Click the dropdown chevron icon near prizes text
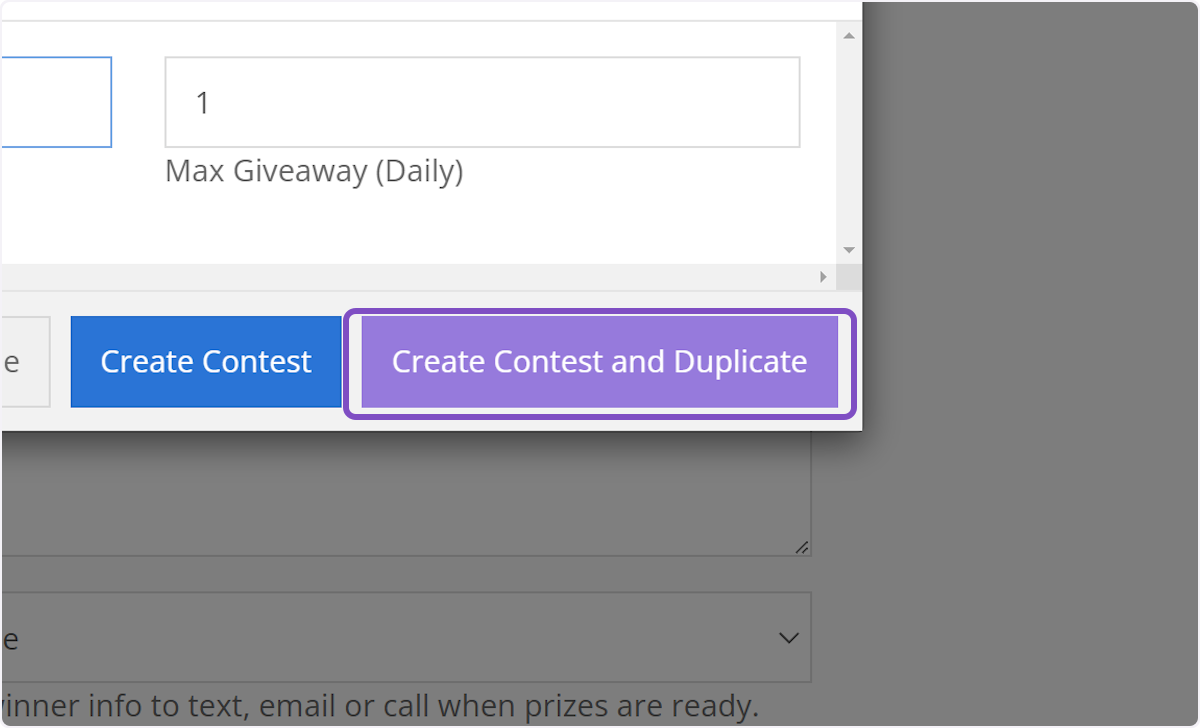 787,637
